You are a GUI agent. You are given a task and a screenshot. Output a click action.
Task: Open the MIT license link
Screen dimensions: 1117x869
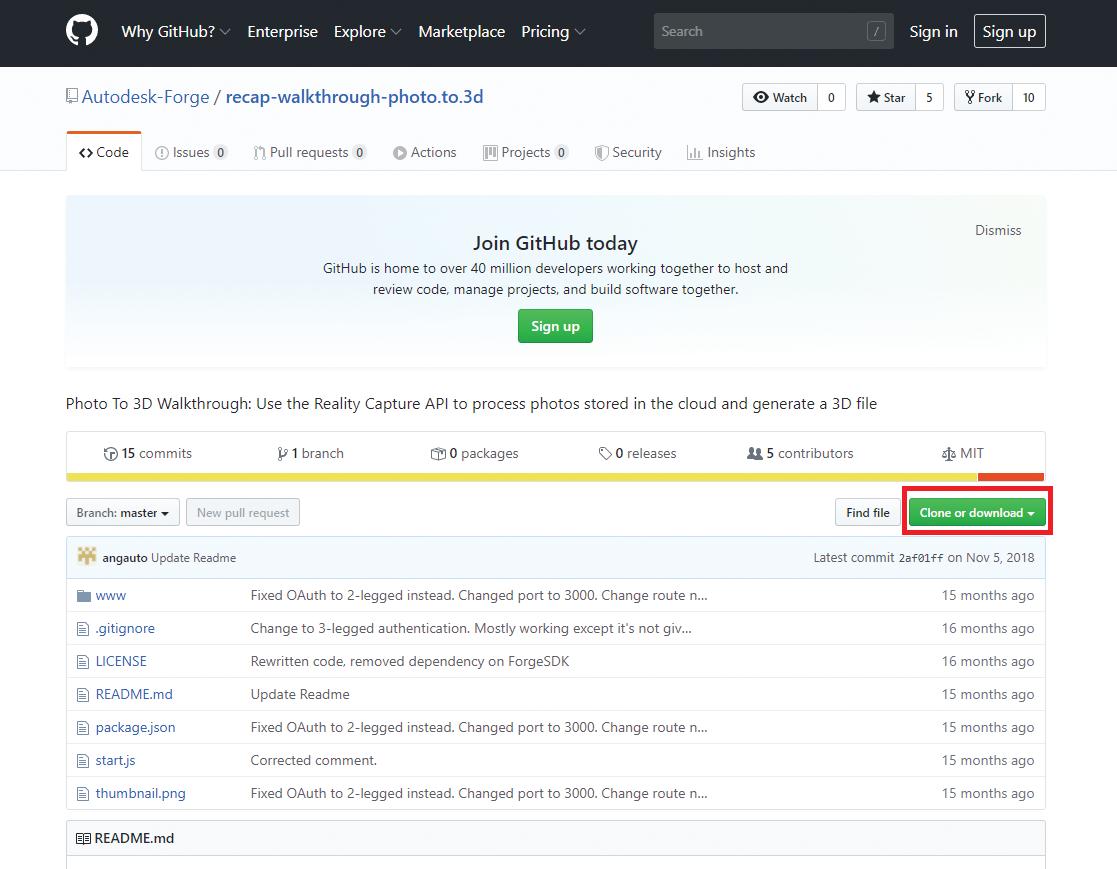coord(962,453)
